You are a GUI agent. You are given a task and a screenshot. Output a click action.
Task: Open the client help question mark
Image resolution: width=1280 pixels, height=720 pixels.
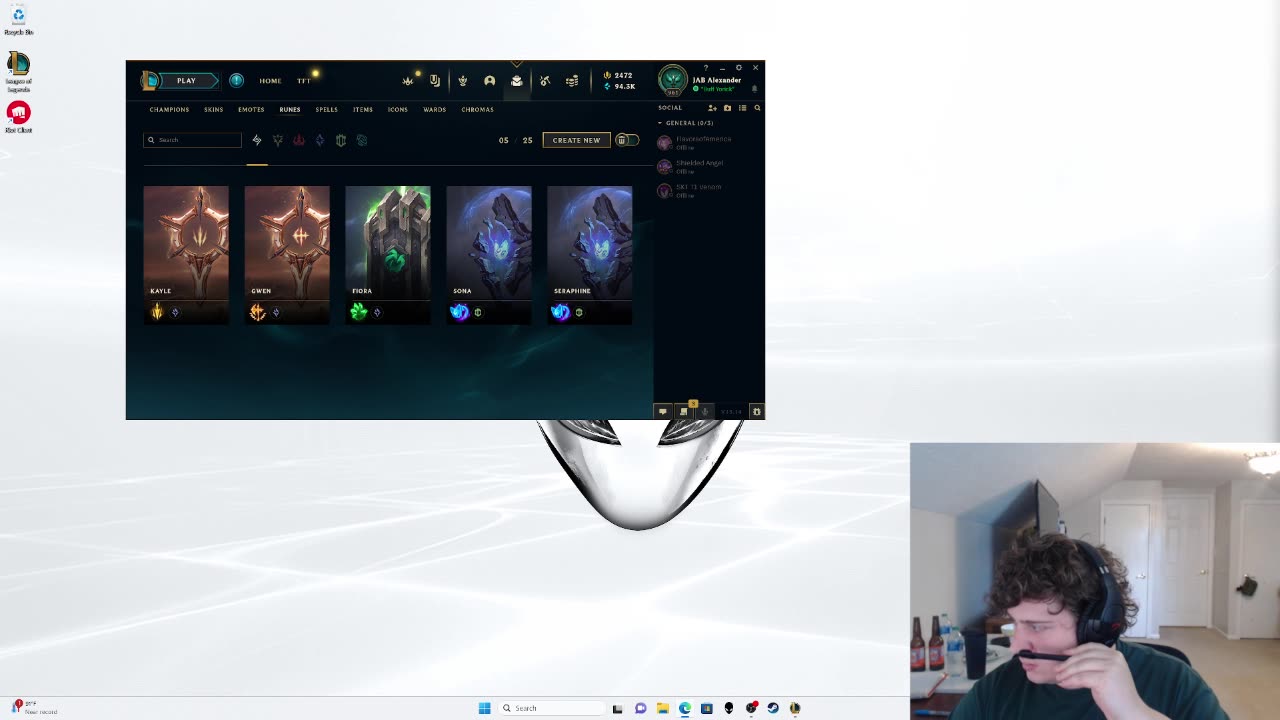(706, 67)
